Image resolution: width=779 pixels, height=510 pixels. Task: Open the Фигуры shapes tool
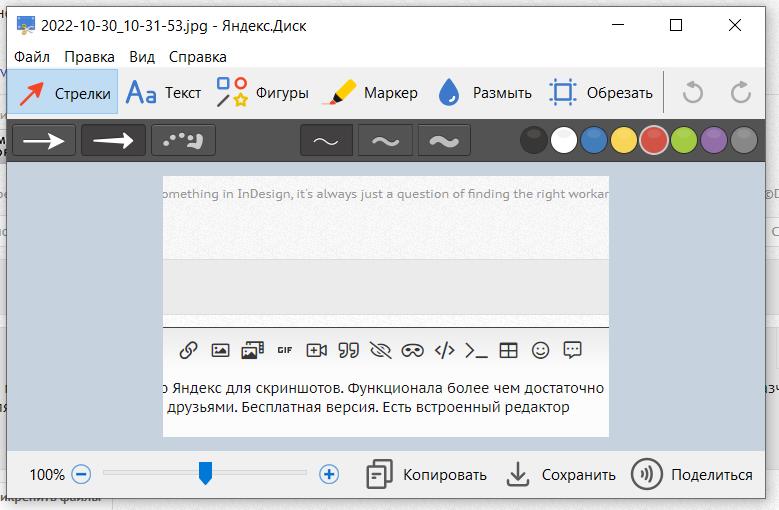(262, 92)
